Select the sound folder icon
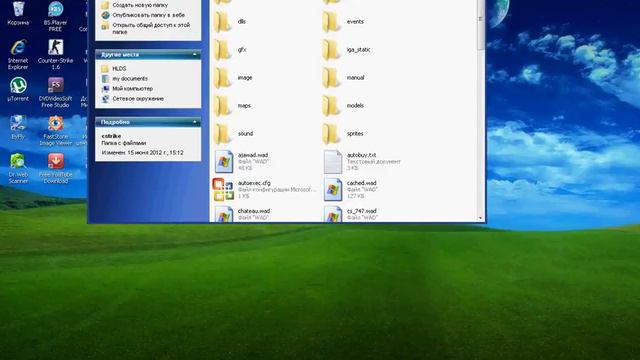Screen dimensions: 640x360 click(x=223, y=134)
